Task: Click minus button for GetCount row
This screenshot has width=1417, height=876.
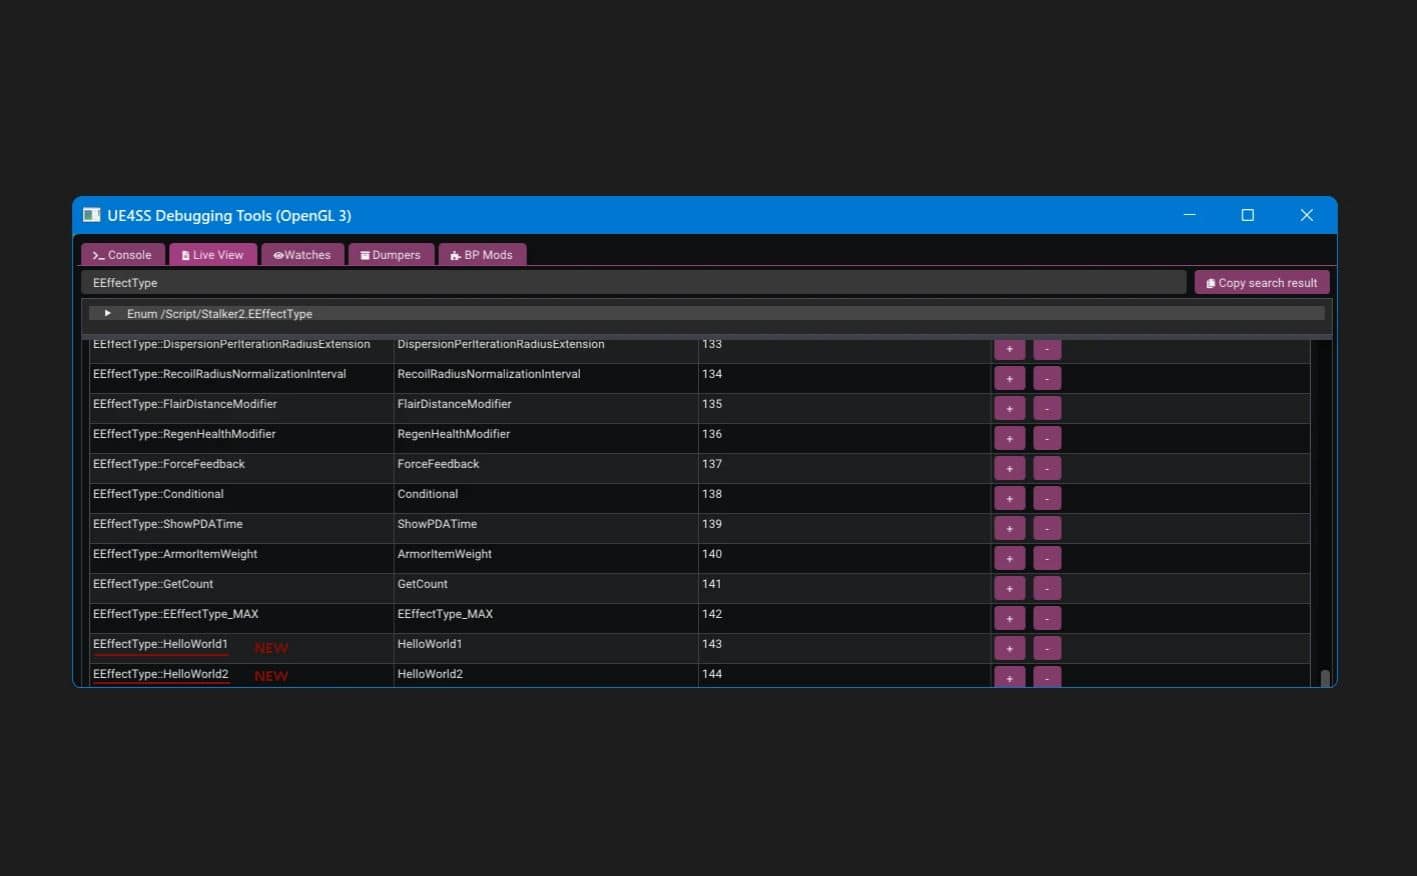Action: tap(1046, 588)
